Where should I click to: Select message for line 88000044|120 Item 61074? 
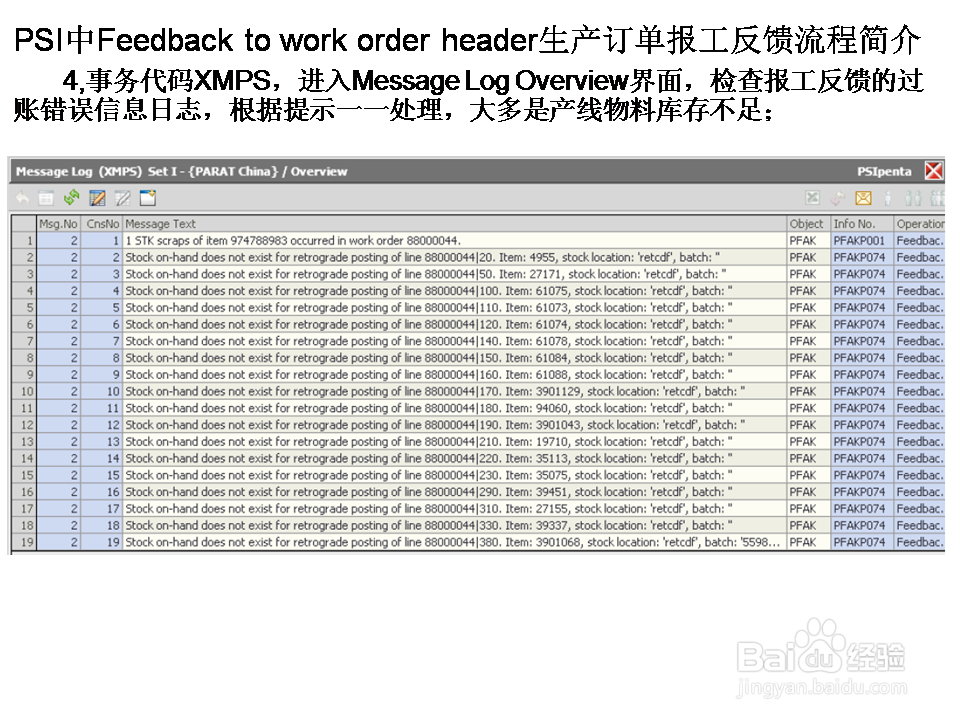click(454, 324)
